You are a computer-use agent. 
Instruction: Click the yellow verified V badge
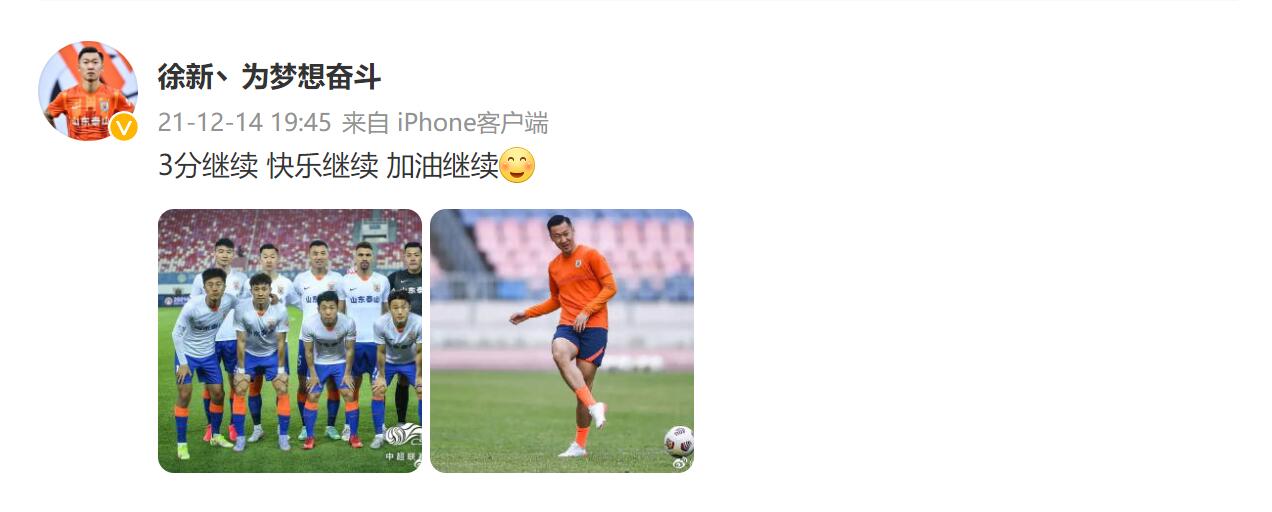pos(123,127)
